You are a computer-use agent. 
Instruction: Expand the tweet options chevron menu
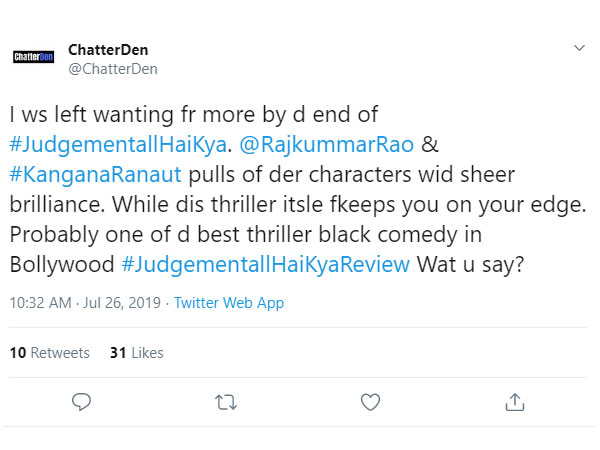point(579,48)
